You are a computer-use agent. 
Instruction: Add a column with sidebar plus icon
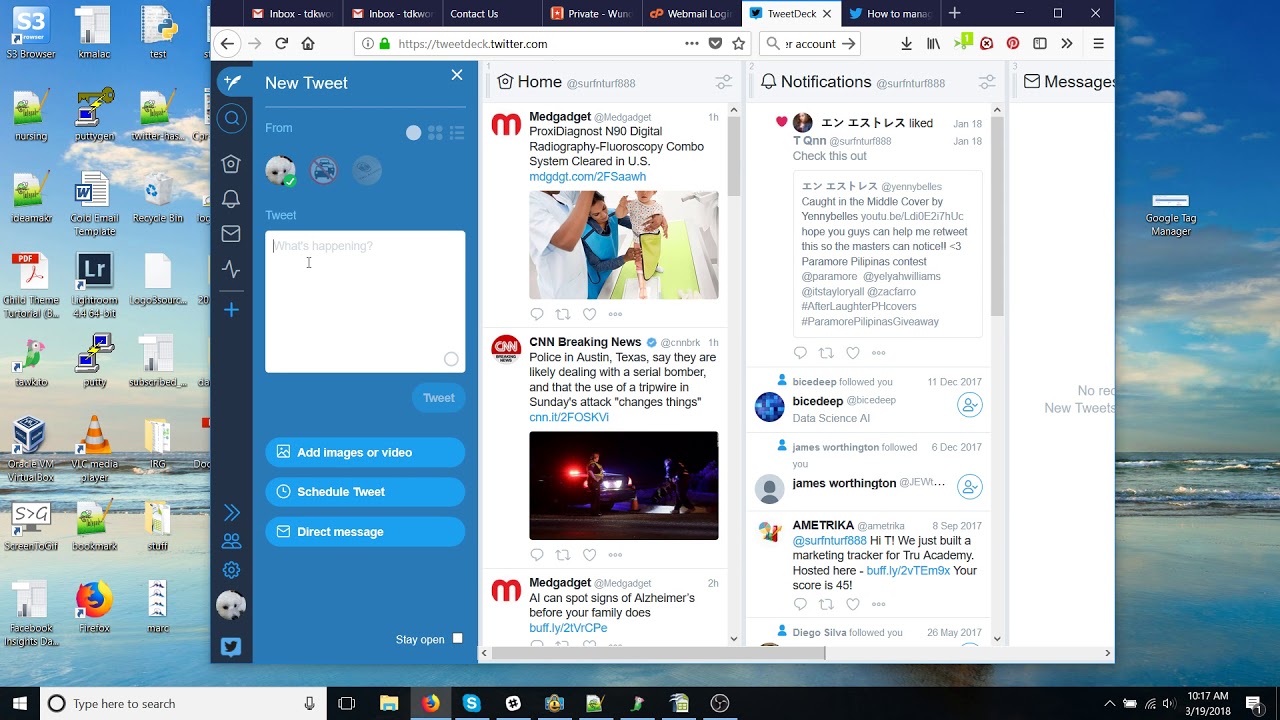click(x=231, y=310)
